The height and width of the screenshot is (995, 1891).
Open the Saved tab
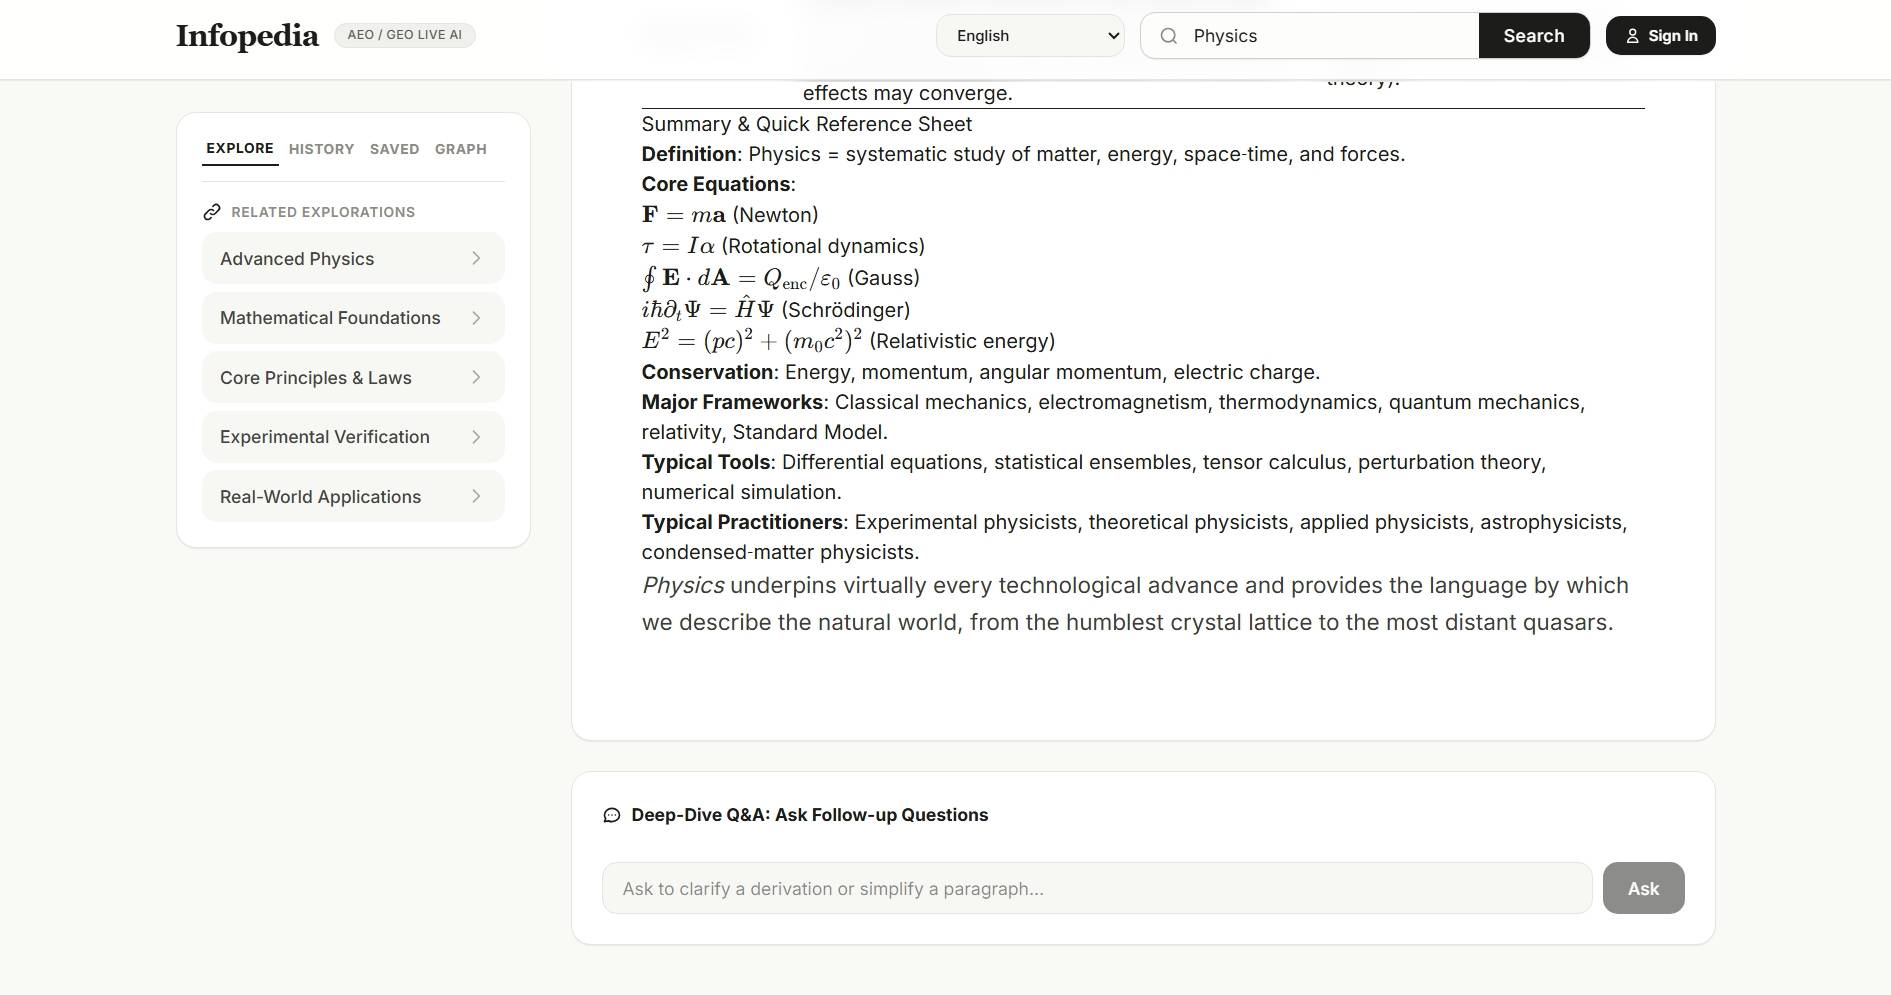click(394, 149)
